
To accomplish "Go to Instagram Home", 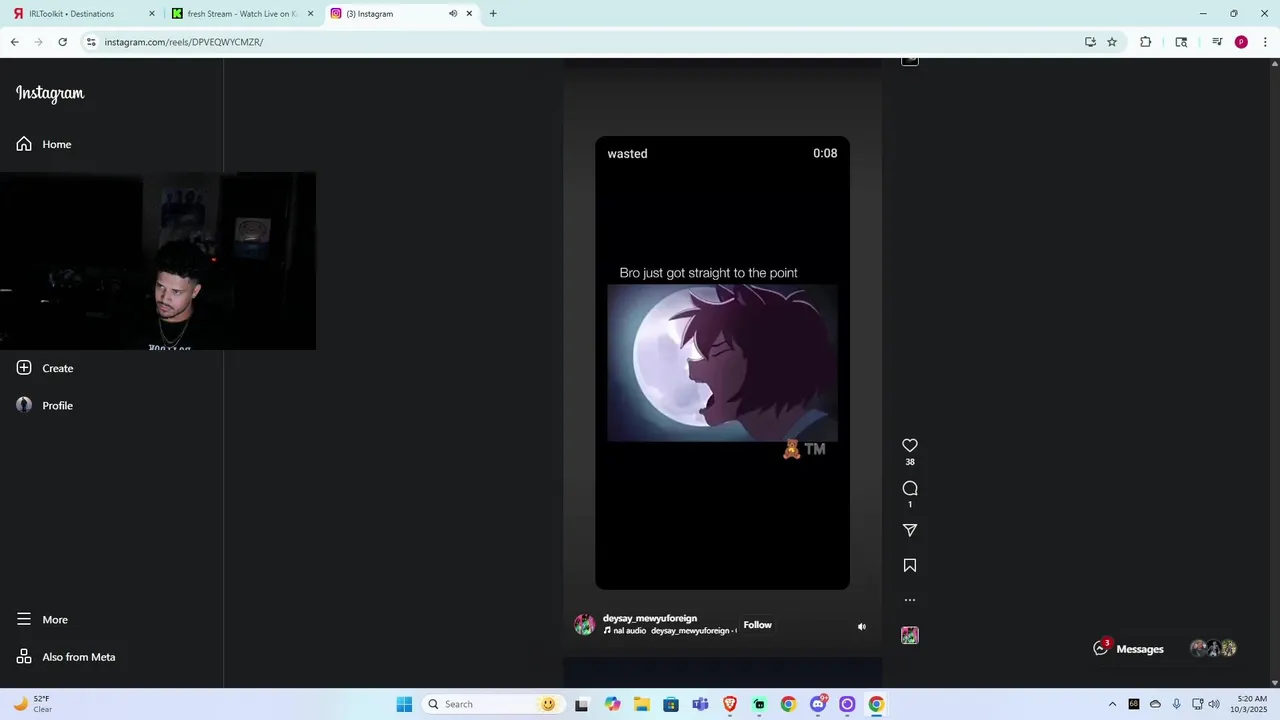I will (x=44, y=144).
